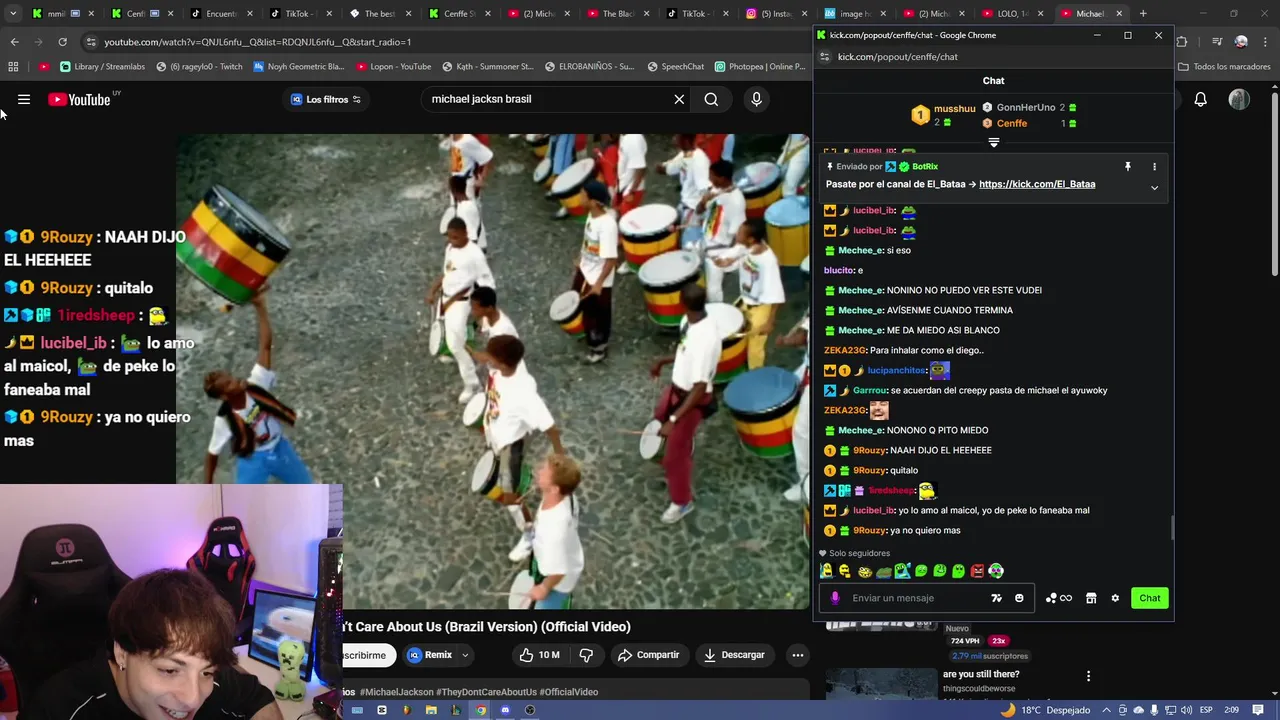Open the YouTube account avatar menu
Viewport: 1280px width, 720px height.
click(1239, 99)
